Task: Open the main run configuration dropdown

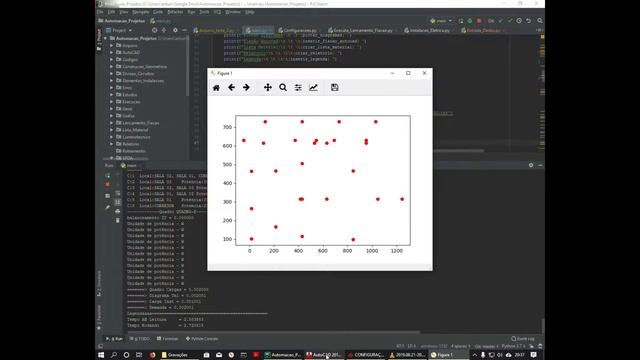Action: point(441,20)
